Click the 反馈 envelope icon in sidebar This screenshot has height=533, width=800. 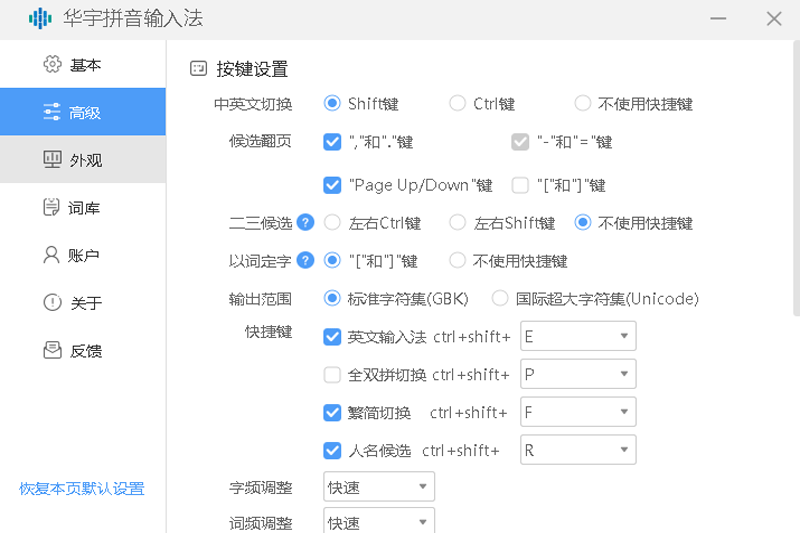(x=52, y=351)
